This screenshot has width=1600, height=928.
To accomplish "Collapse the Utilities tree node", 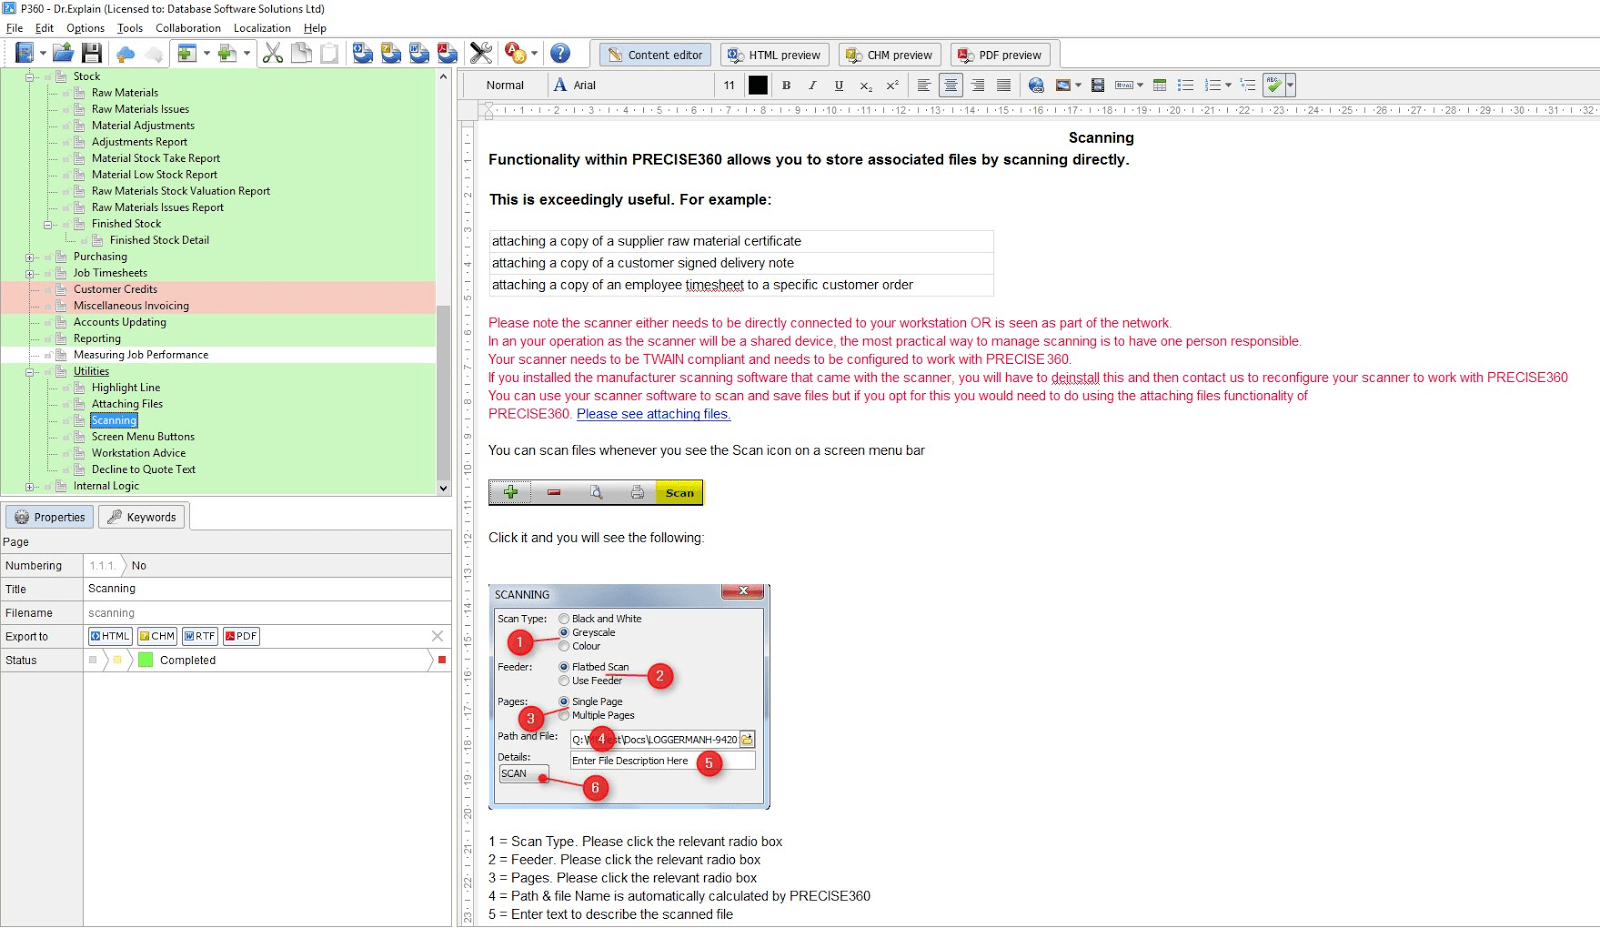I will [30, 372].
